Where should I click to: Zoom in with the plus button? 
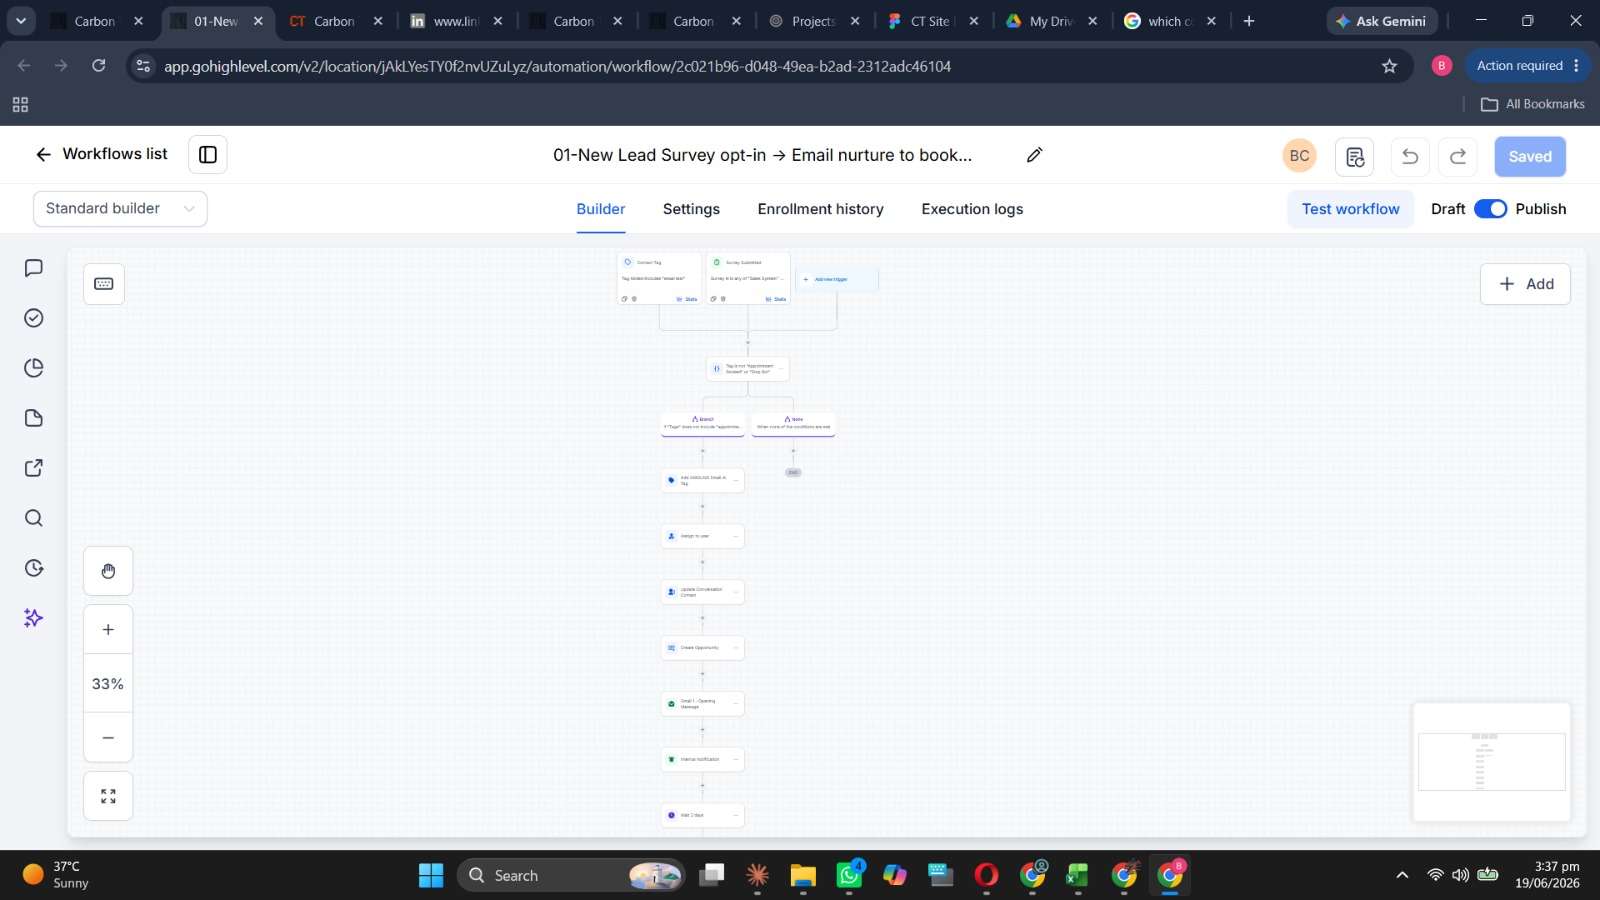coord(108,630)
